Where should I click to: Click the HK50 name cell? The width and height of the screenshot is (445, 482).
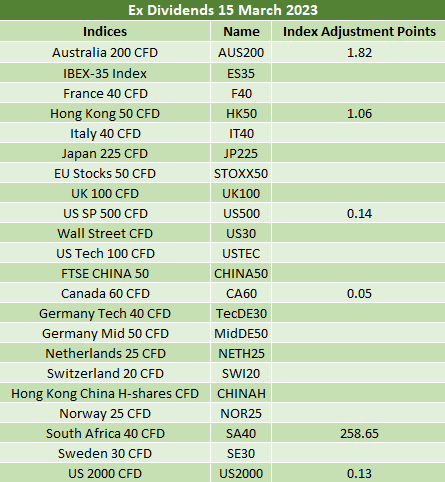point(241,113)
